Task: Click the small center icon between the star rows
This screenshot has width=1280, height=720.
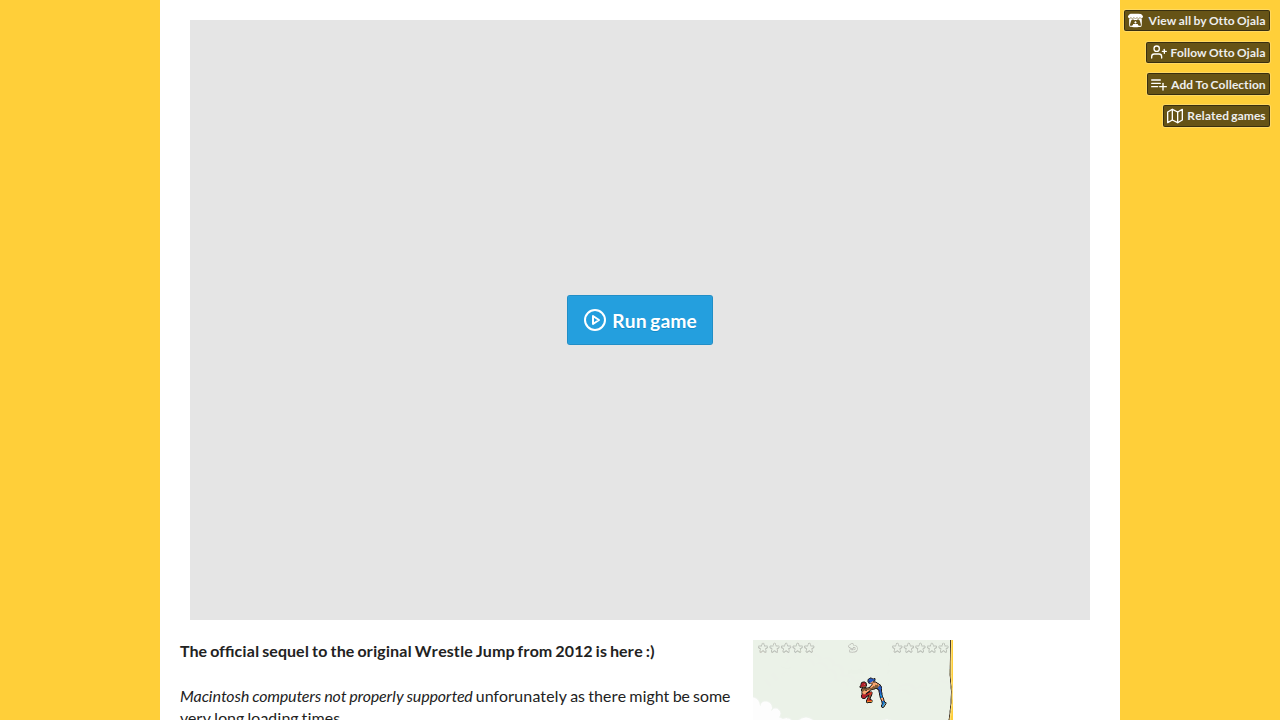Action: point(853,648)
